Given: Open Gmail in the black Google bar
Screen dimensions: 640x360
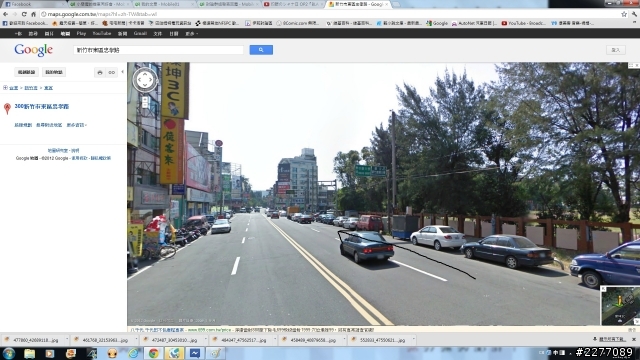Looking at the screenshot, I should coord(140,33).
